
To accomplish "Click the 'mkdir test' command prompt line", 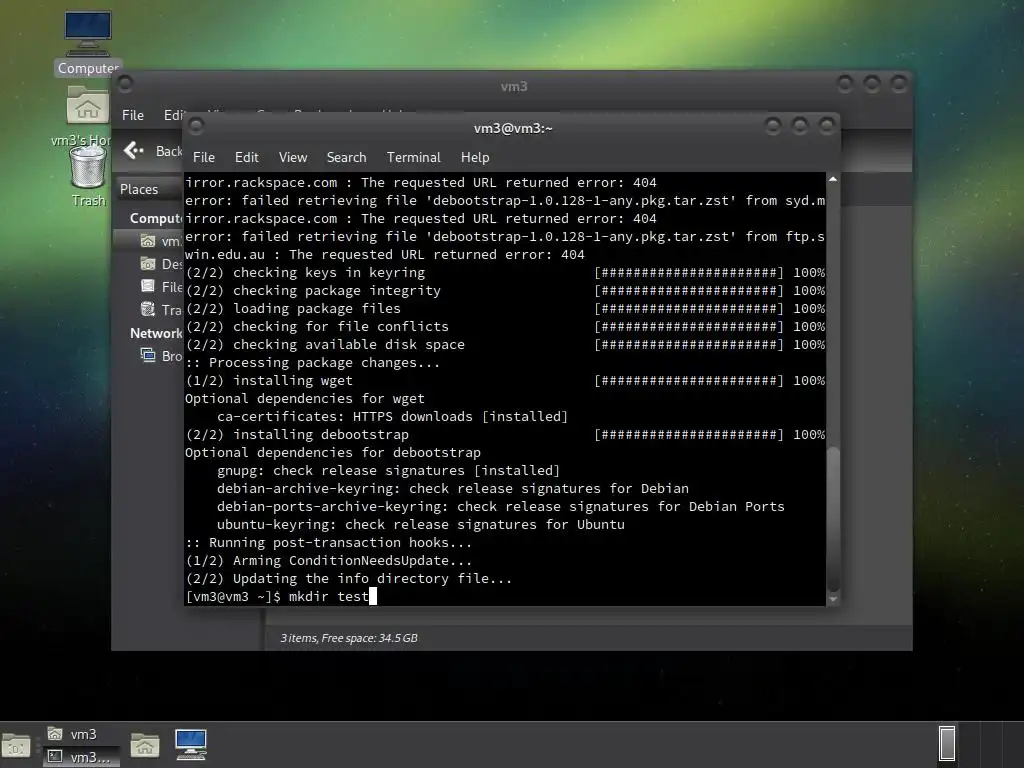I will pos(281,596).
